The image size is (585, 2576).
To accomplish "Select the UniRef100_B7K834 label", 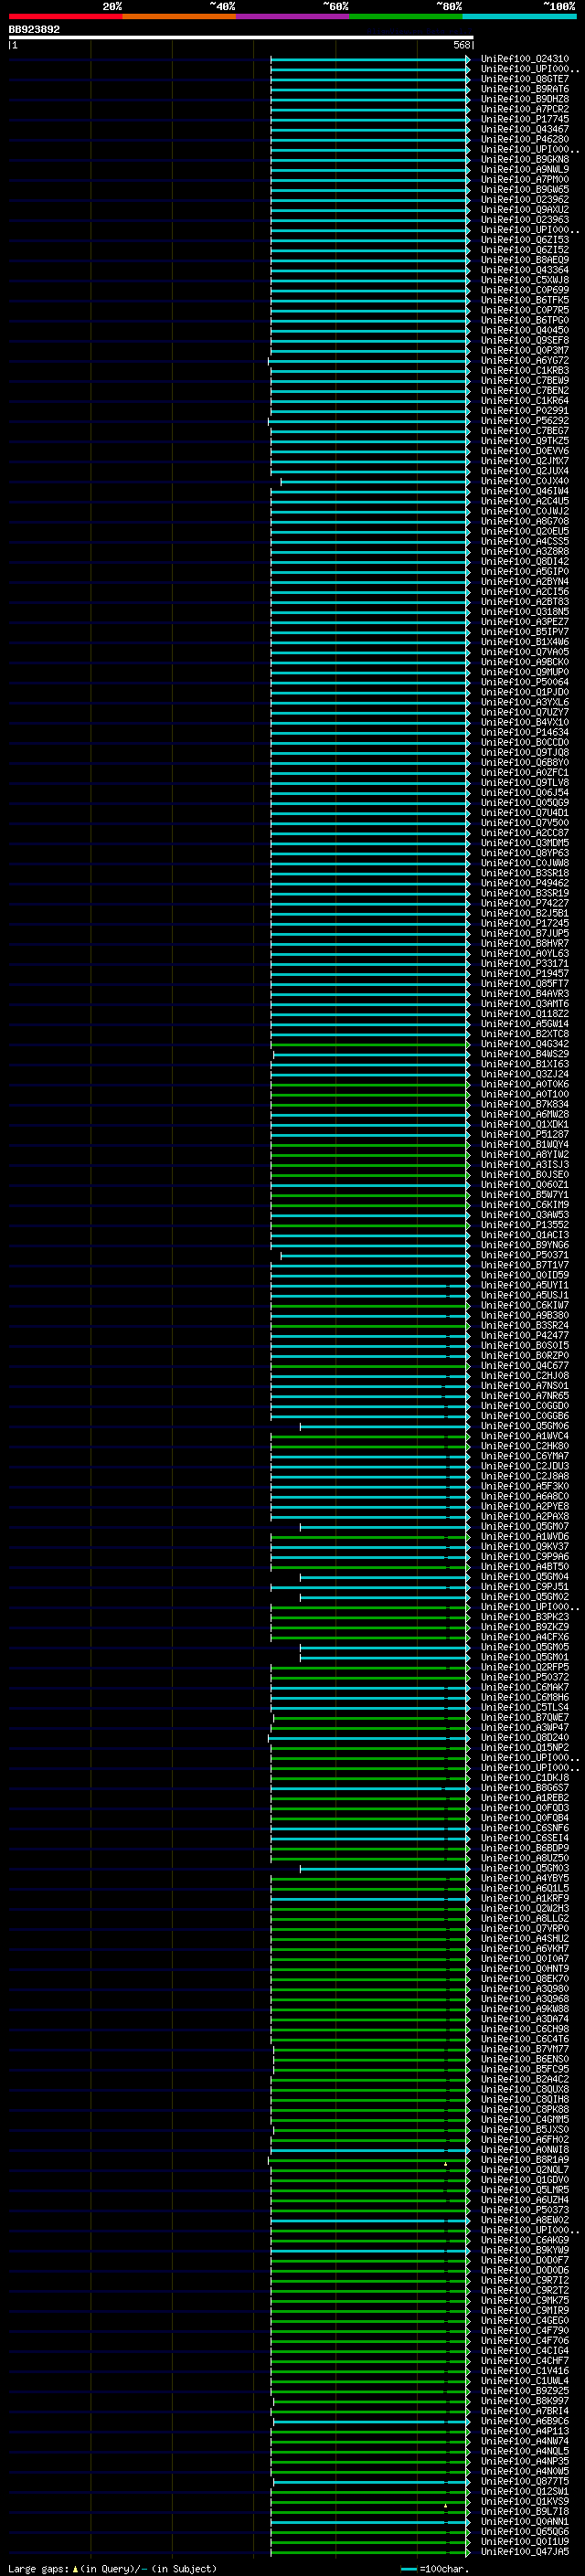I will point(524,1104).
